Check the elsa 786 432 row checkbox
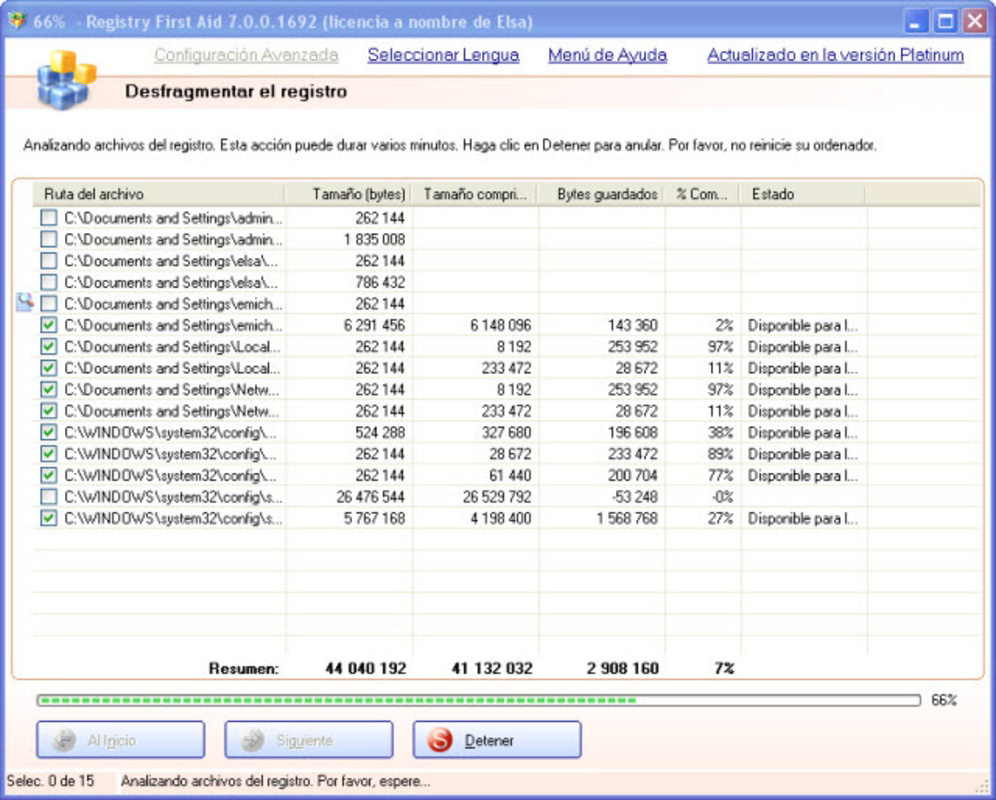Screen dimensions: 996x800 point(48,282)
